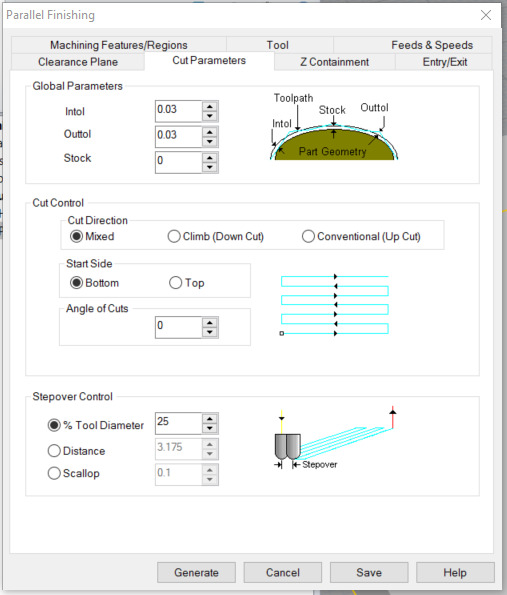The image size is (507, 595).
Task: Increase % Tool Diameter value
Action: click(210, 419)
